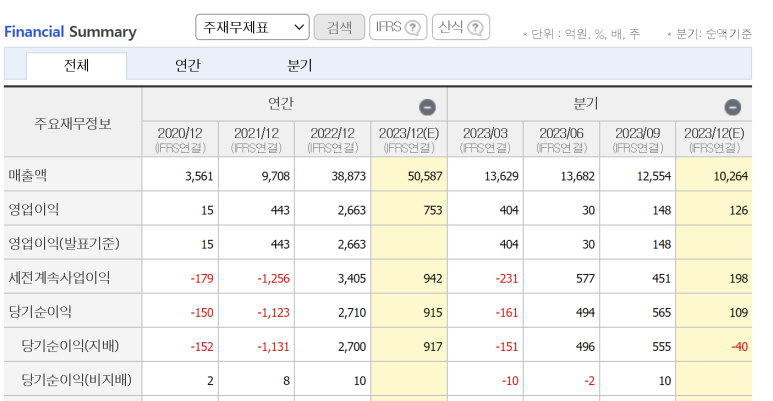Screen dimensions: 773x401
Task: Click the 영업이익 estimate value 753
Action: coord(433,210)
